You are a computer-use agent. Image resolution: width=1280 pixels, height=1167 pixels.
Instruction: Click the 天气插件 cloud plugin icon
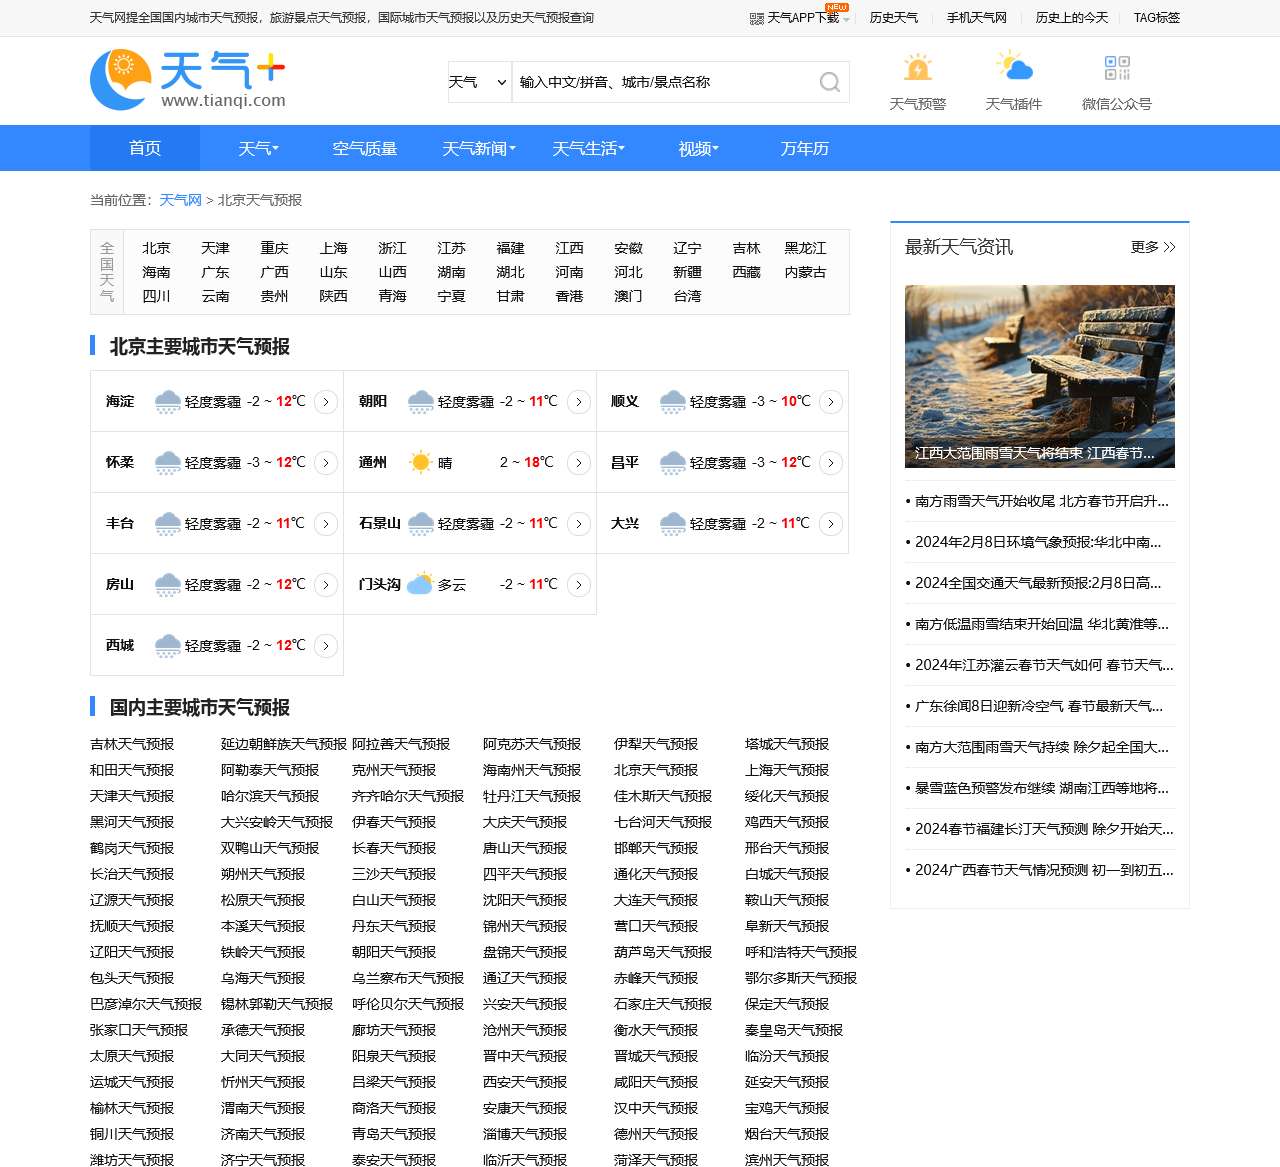[x=1016, y=70]
